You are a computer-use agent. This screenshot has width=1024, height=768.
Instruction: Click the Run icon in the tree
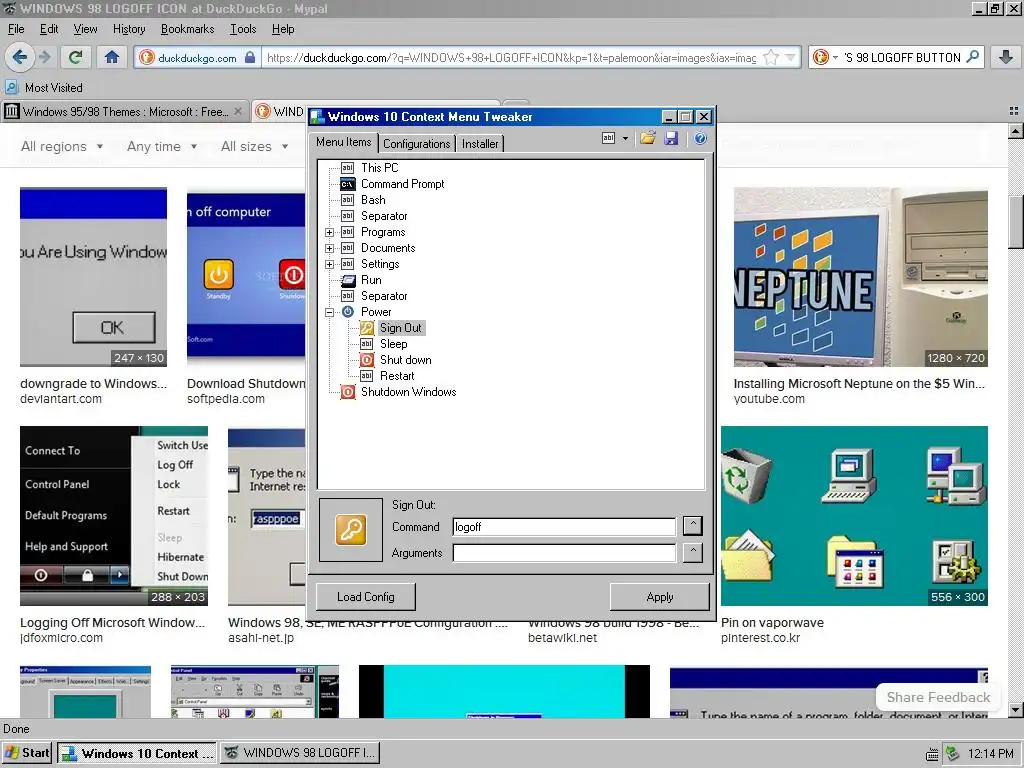point(348,280)
